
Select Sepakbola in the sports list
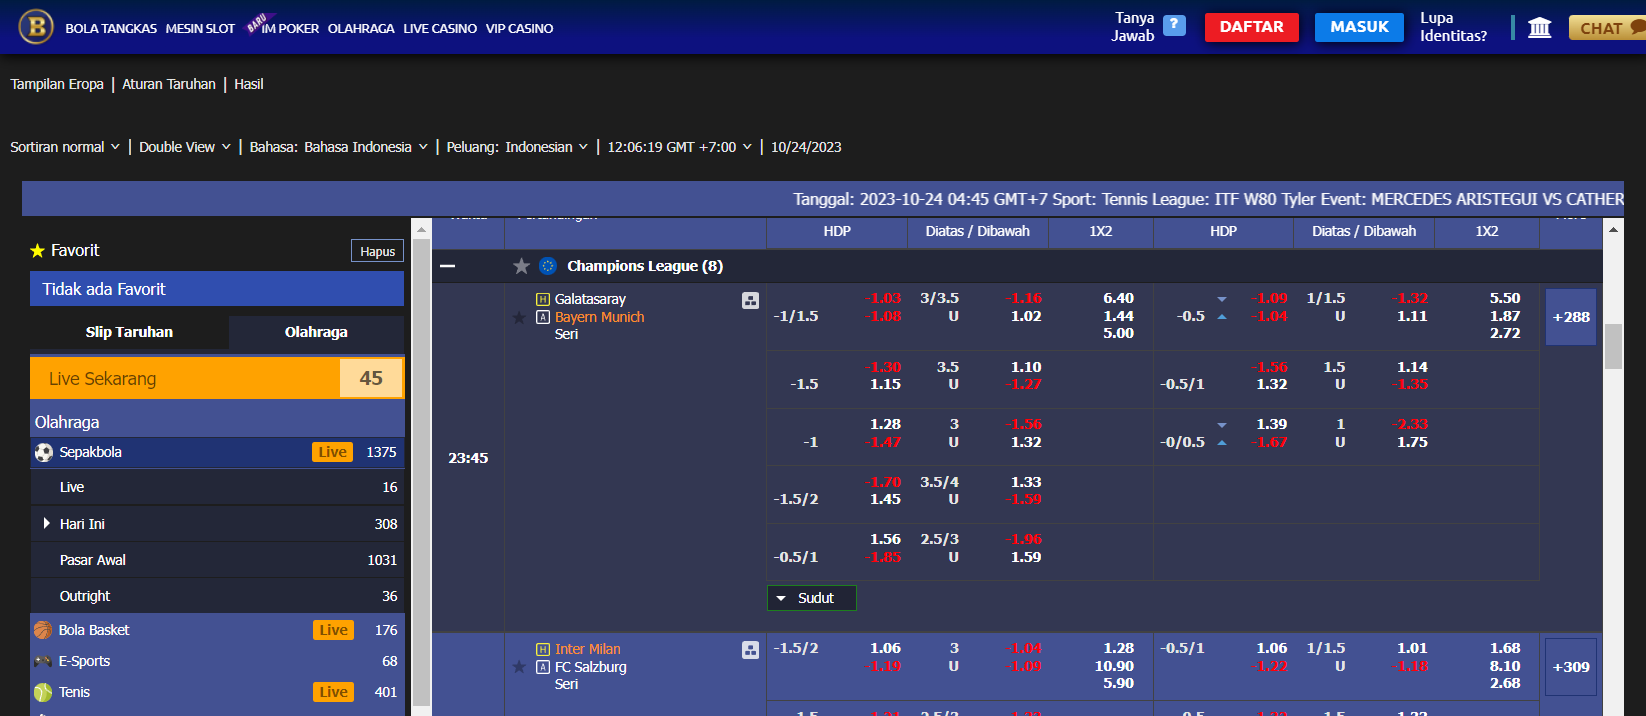tap(217, 452)
